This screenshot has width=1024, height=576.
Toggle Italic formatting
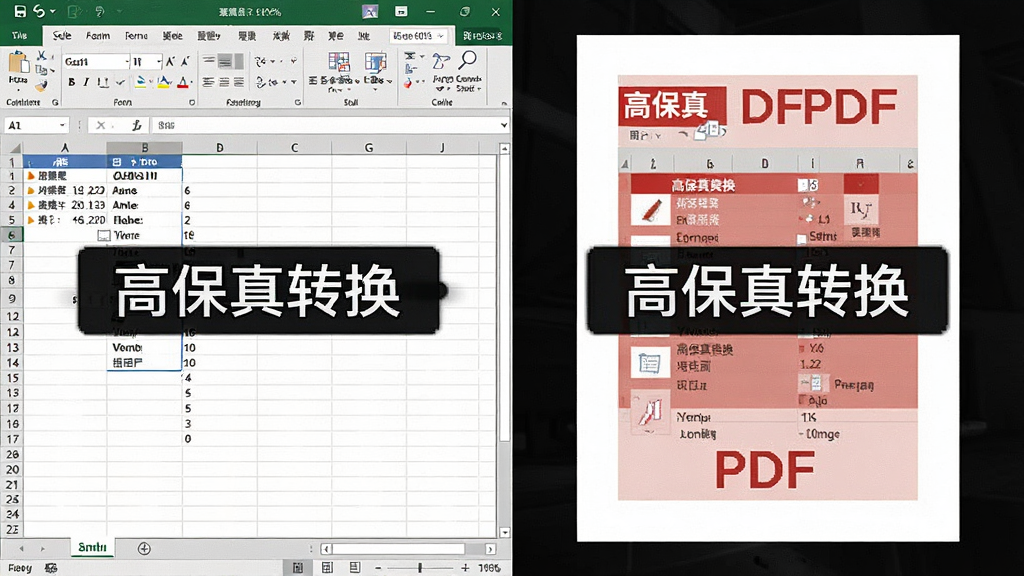(x=86, y=82)
